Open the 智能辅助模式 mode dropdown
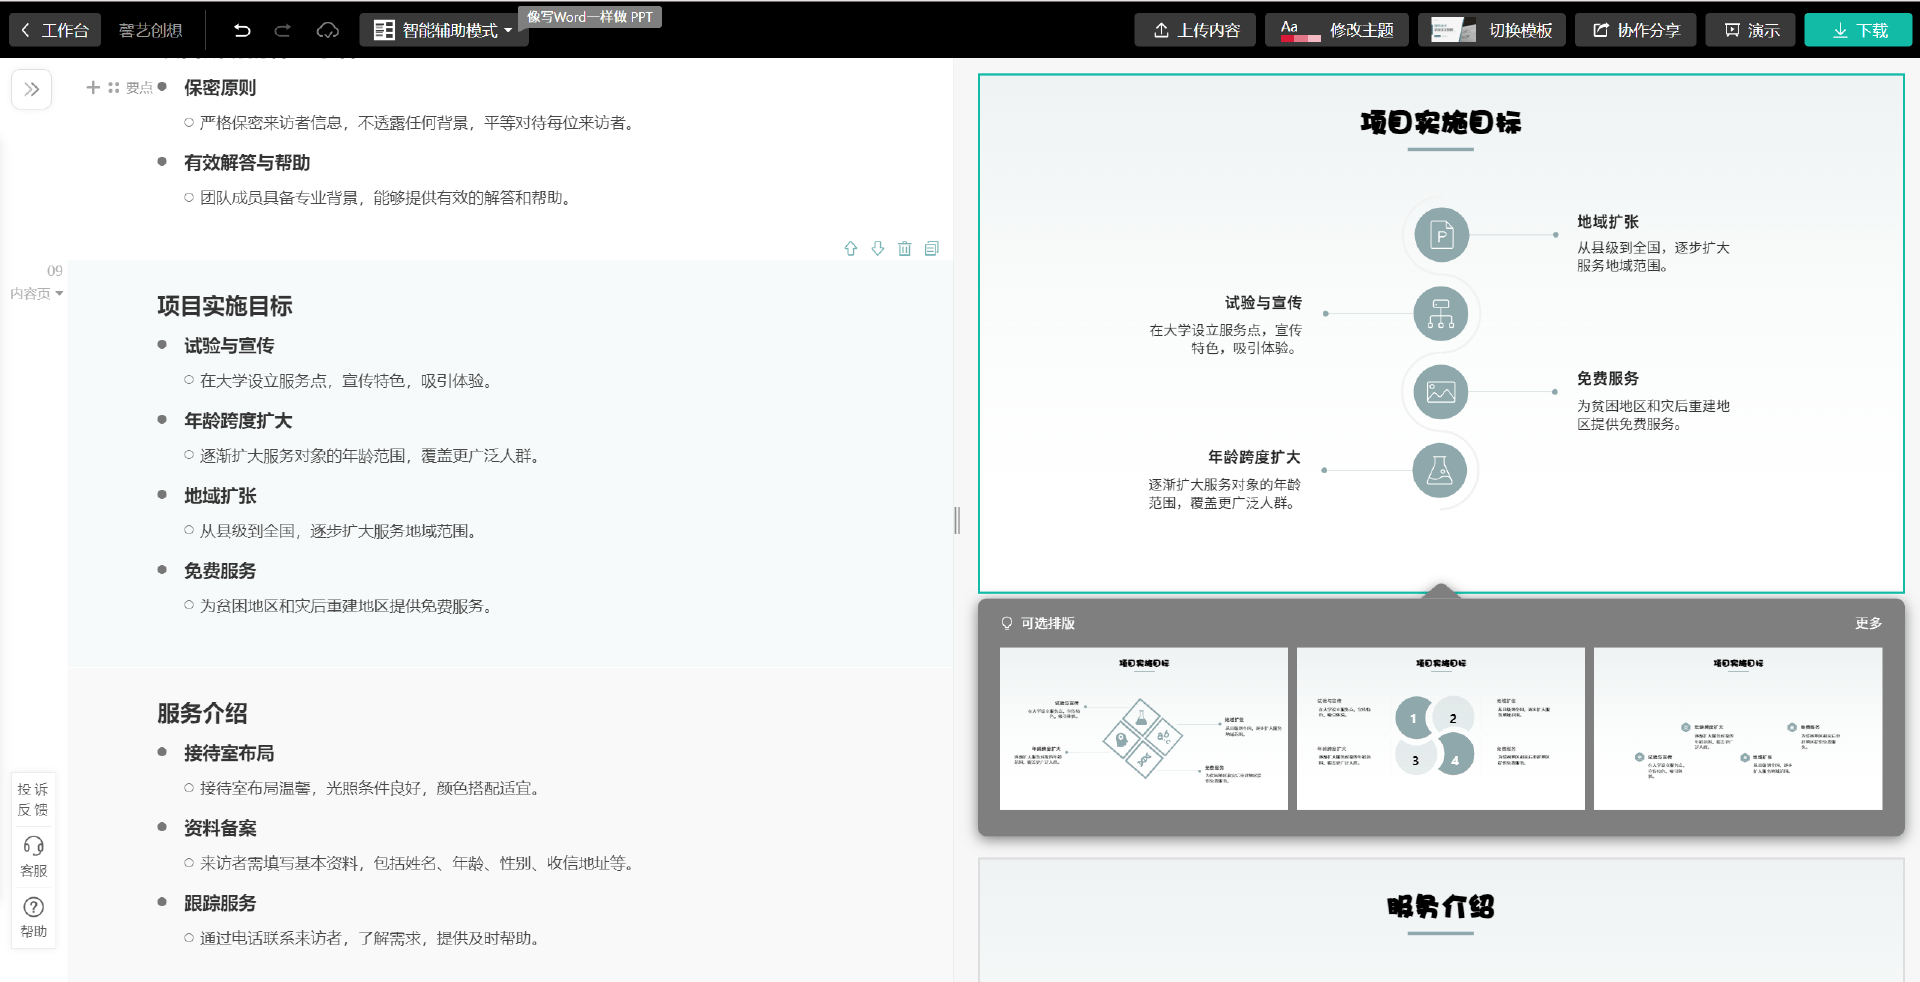Viewport: 1920px width, 982px height. pos(444,30)
